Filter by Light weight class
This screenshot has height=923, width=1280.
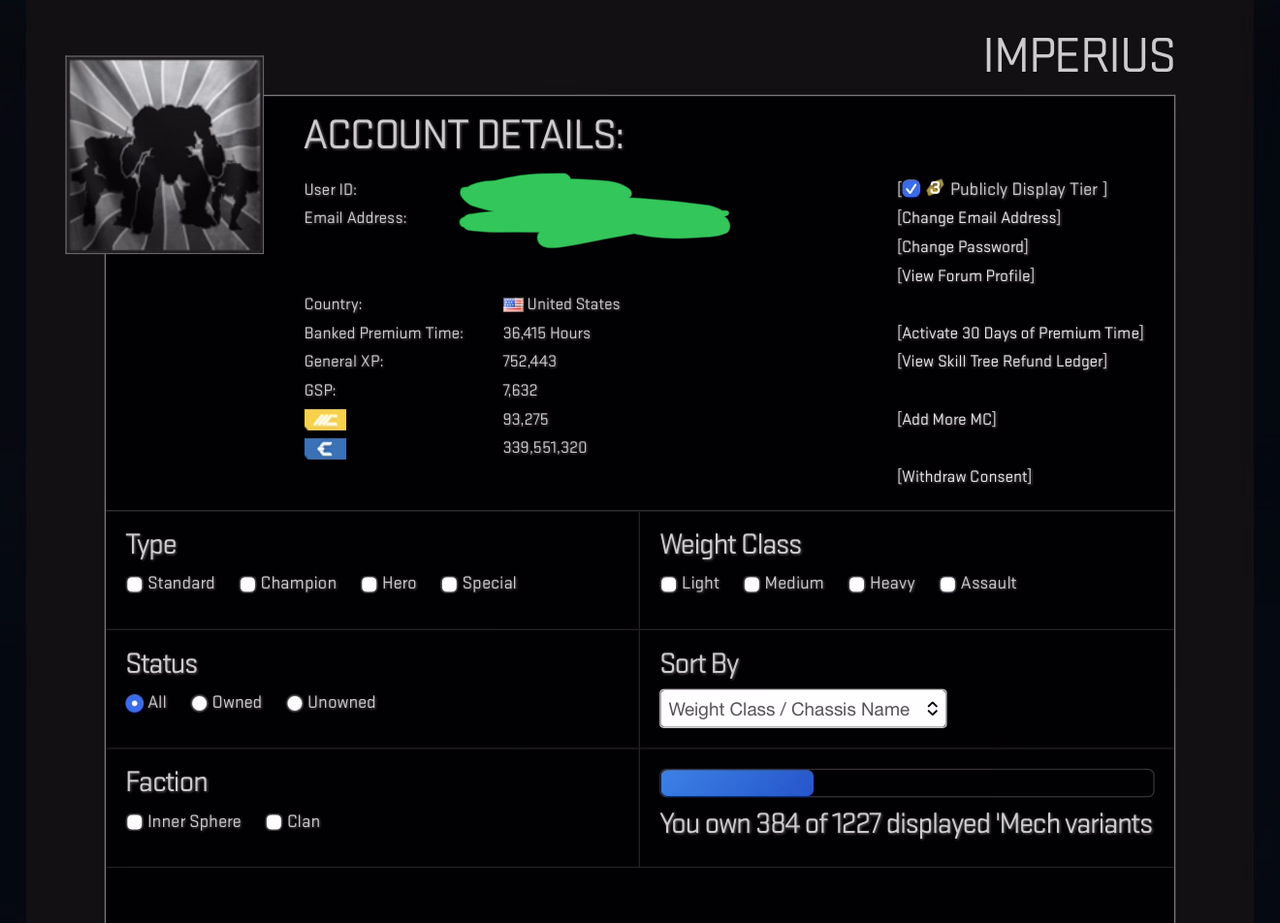[669, 584]
